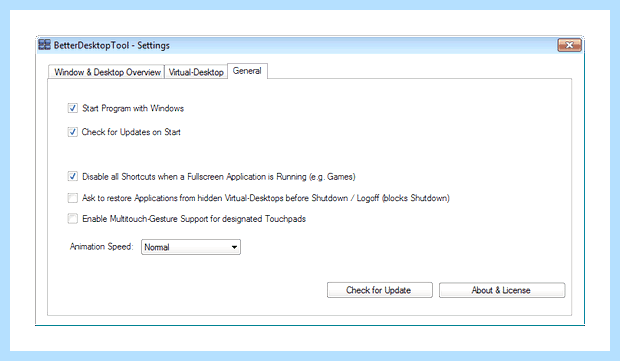Image resolution: width=620 pixels, height=361 pixels.
Task: Click the Check for Update button
Action: click(380, 290)
